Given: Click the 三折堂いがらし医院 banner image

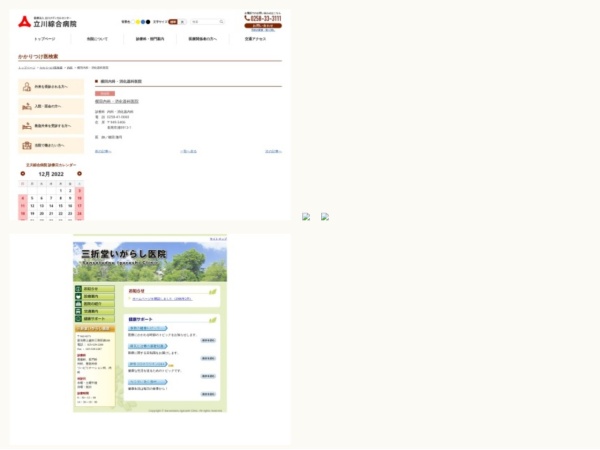Looking at the screenshot, I should 150,262.
